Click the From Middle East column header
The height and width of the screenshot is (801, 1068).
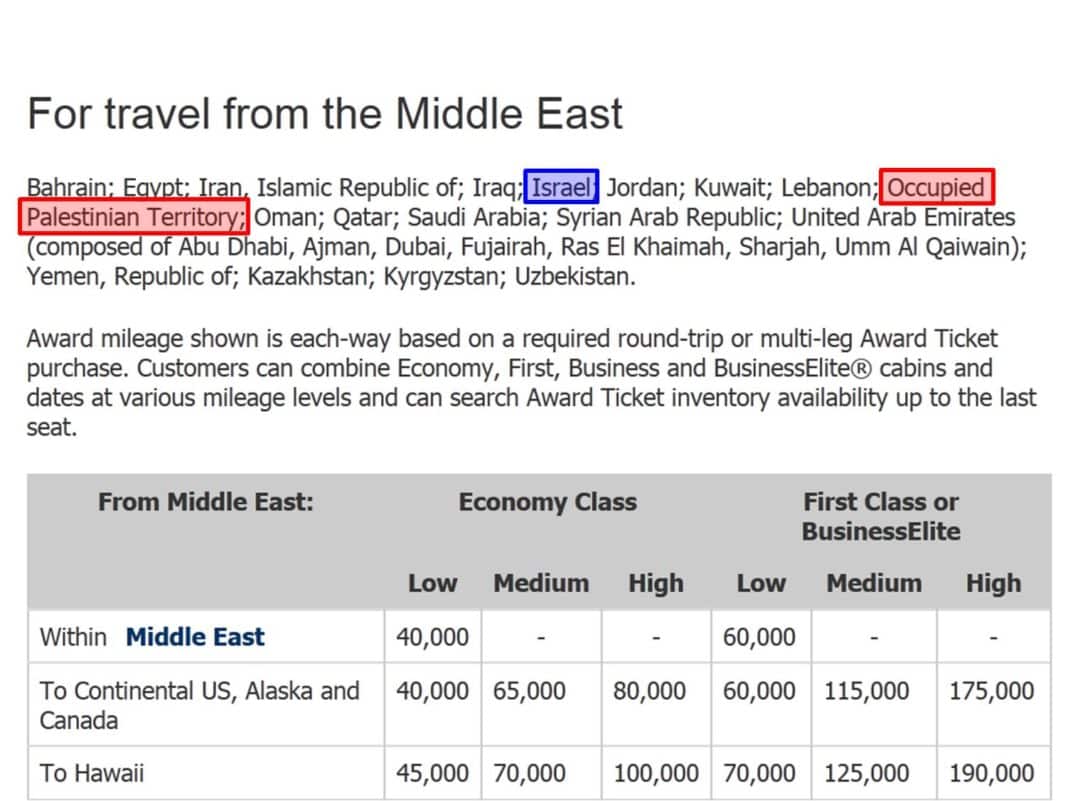pos(206,502)
